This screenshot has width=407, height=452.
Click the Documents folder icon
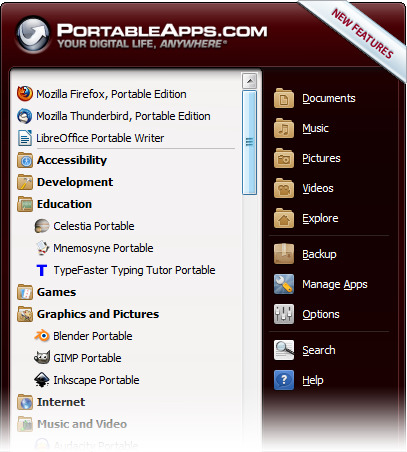point(284,98)
